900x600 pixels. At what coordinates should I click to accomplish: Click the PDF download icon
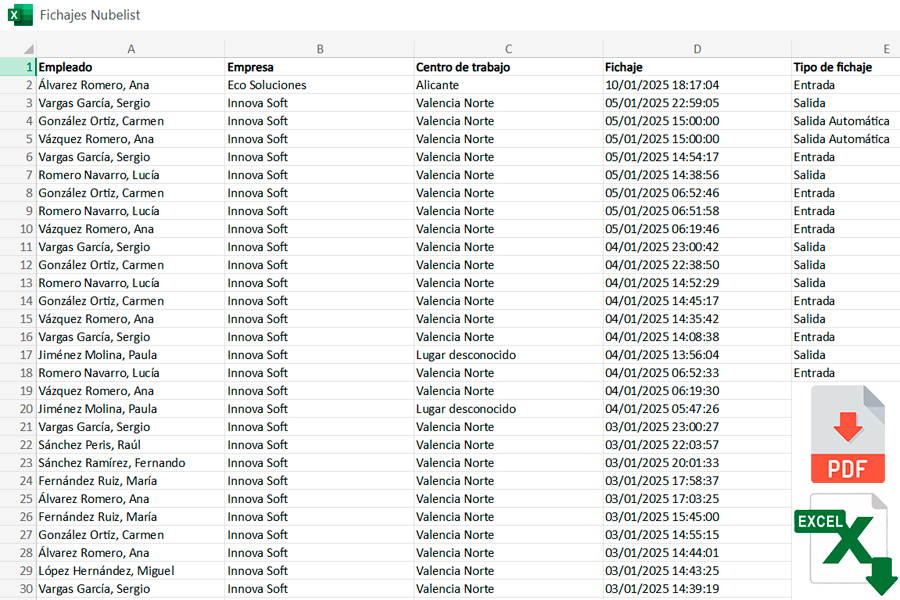click(x=847, y=435)
